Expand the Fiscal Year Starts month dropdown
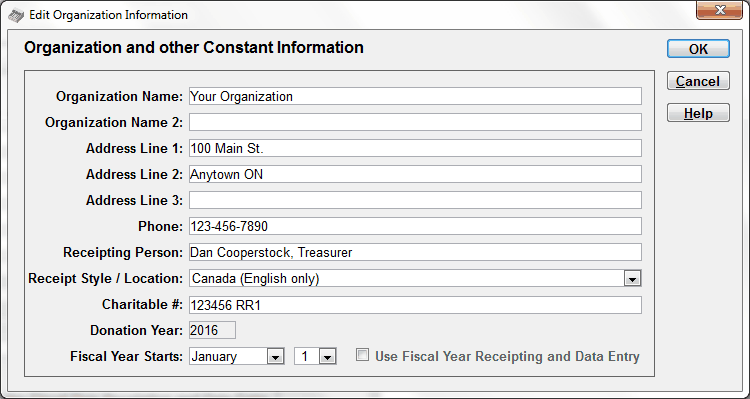Screen dimensions: 750x399 pos(275,357)
